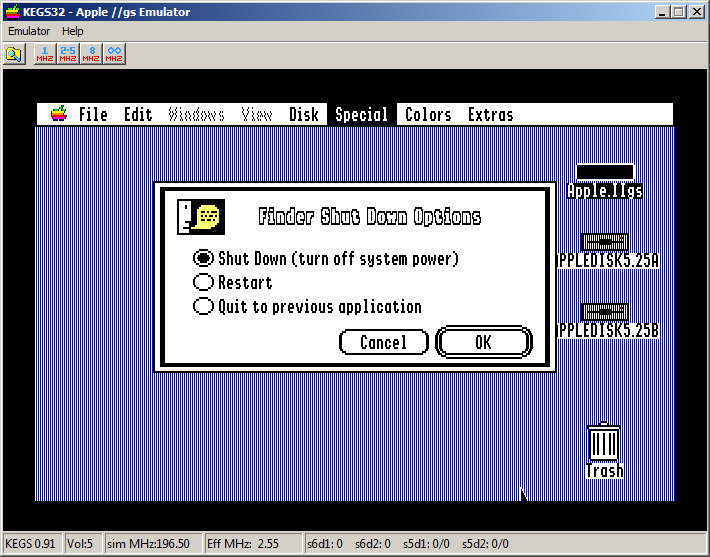Select the APPLEDISK5.25B drive icon
Viewport: 710px width, 557px height.
604,312
